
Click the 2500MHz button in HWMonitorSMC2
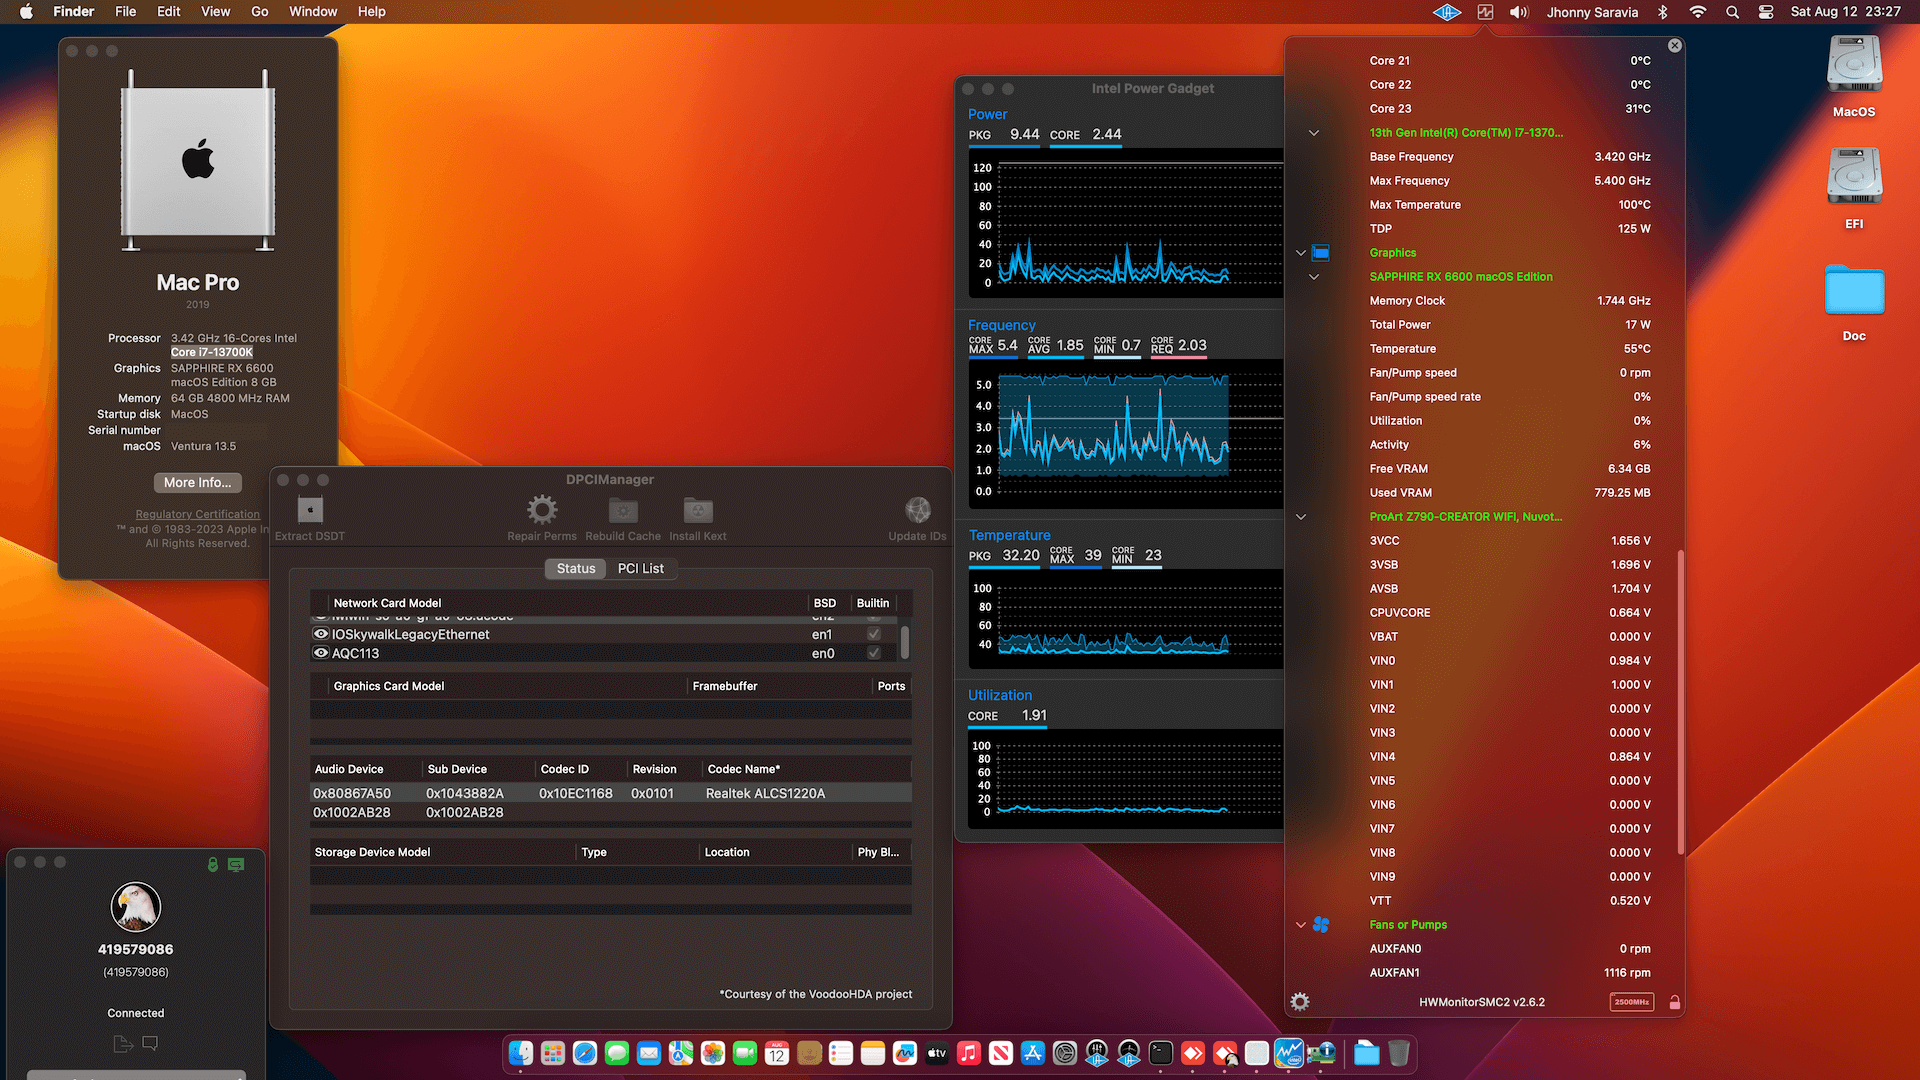(1631, 1002)
